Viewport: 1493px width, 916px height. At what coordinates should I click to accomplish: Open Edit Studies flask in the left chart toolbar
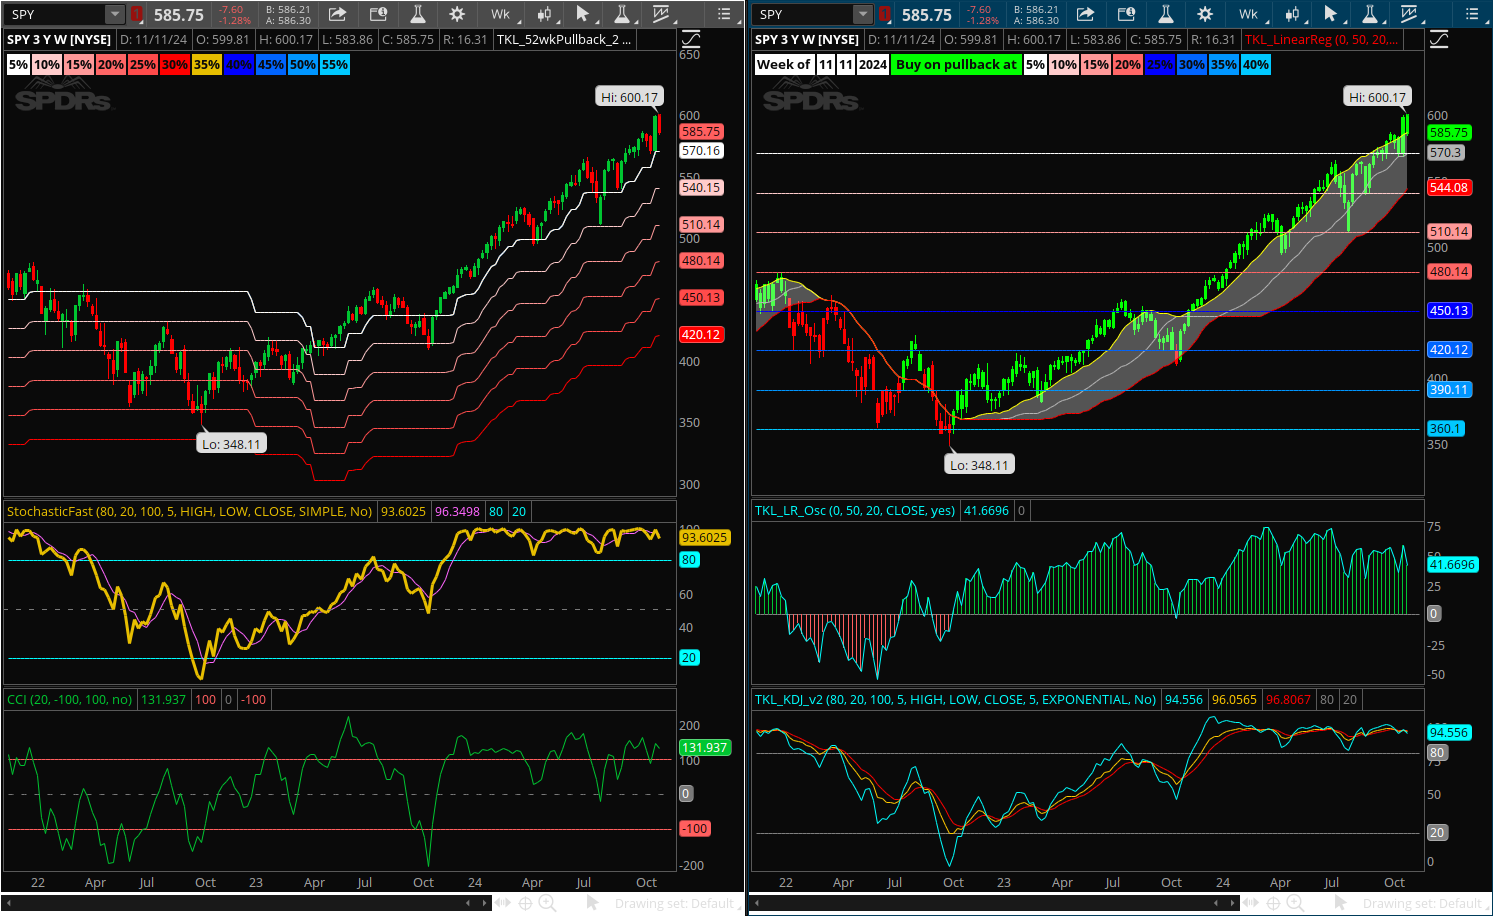[x=418, y=14]
